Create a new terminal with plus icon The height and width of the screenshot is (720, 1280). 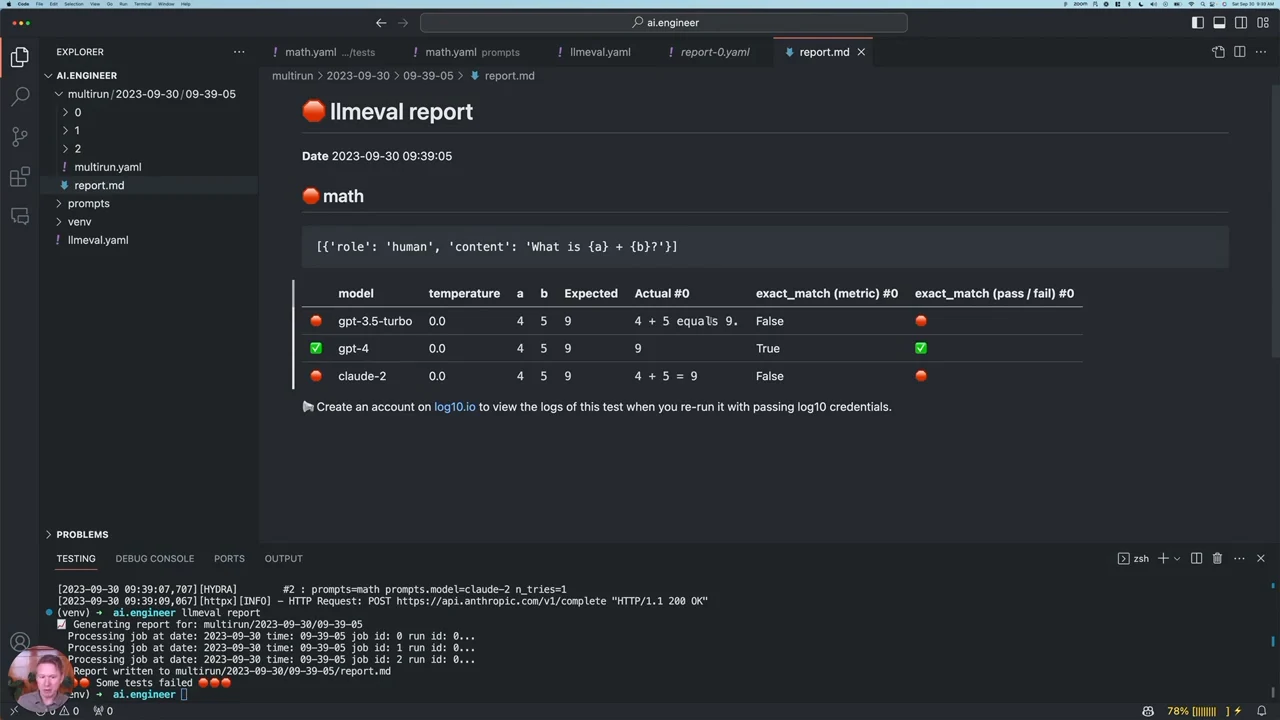[x=1163, y=558]
